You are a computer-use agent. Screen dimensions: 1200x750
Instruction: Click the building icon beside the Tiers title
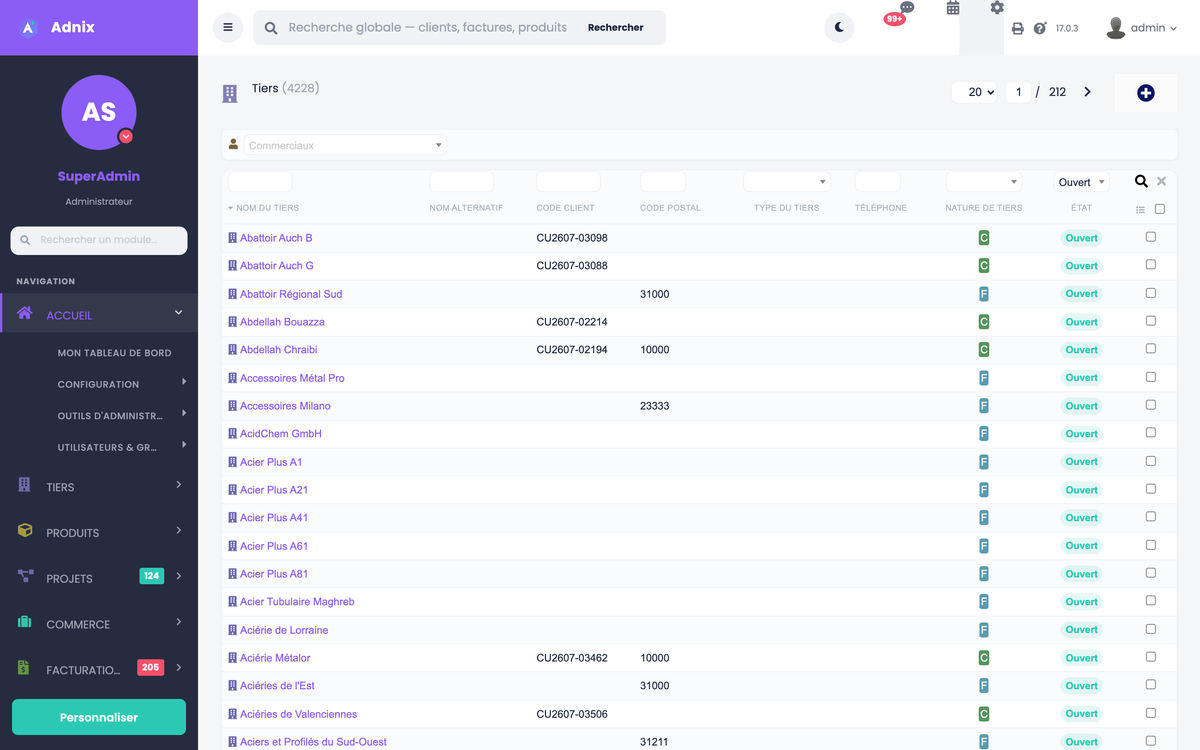230,93
